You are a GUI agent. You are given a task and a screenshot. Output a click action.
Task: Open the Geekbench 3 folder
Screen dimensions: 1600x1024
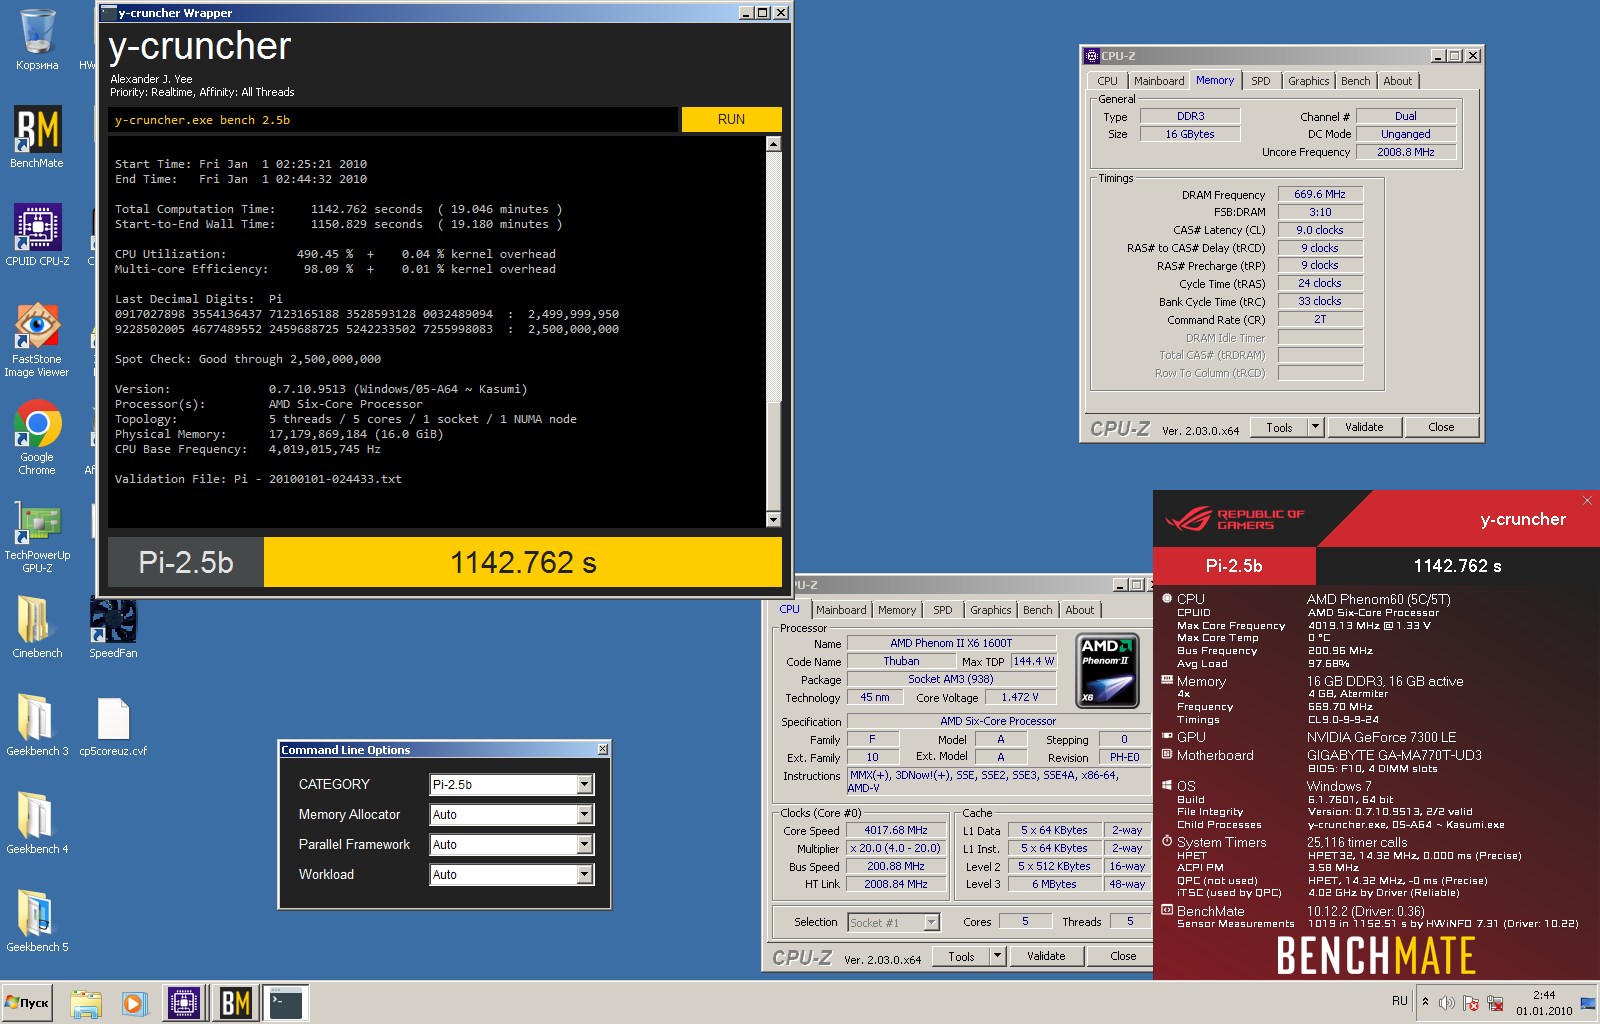tap(37, 725)
